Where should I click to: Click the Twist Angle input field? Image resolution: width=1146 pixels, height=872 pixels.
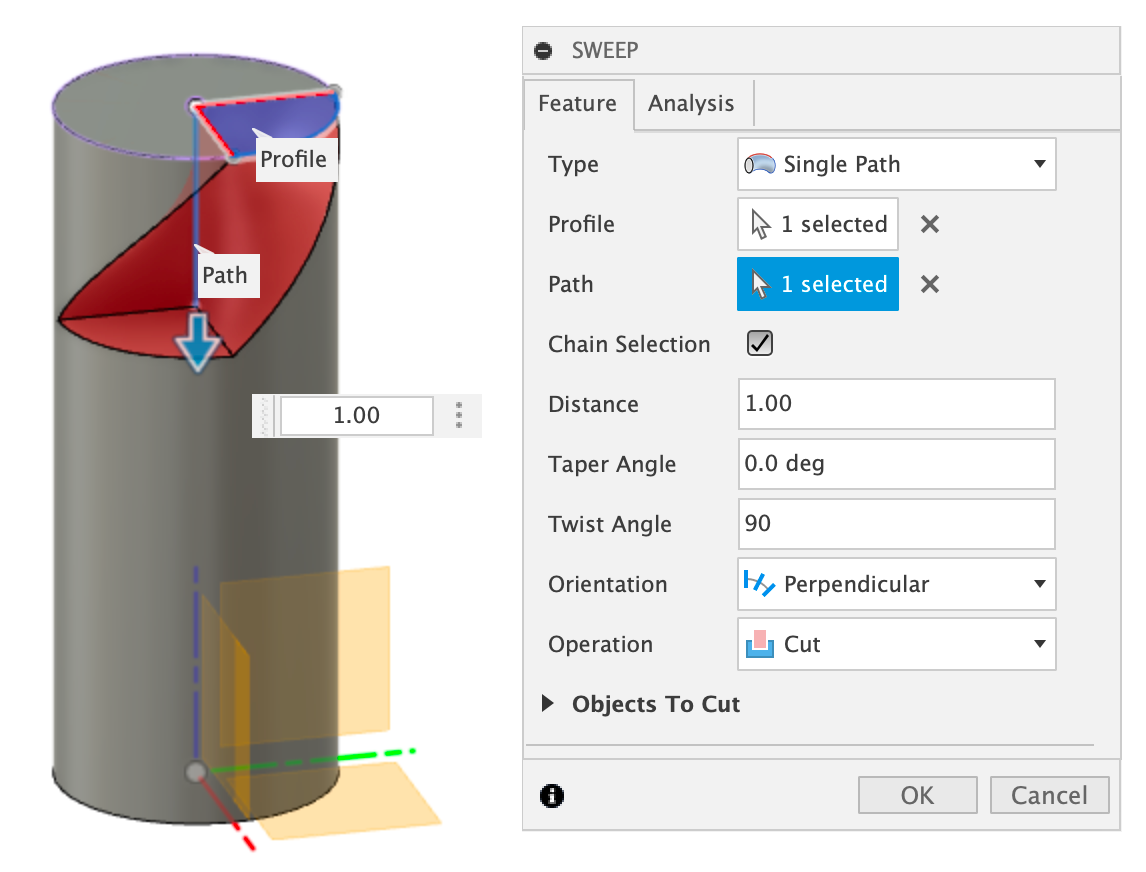click(896, 523)
